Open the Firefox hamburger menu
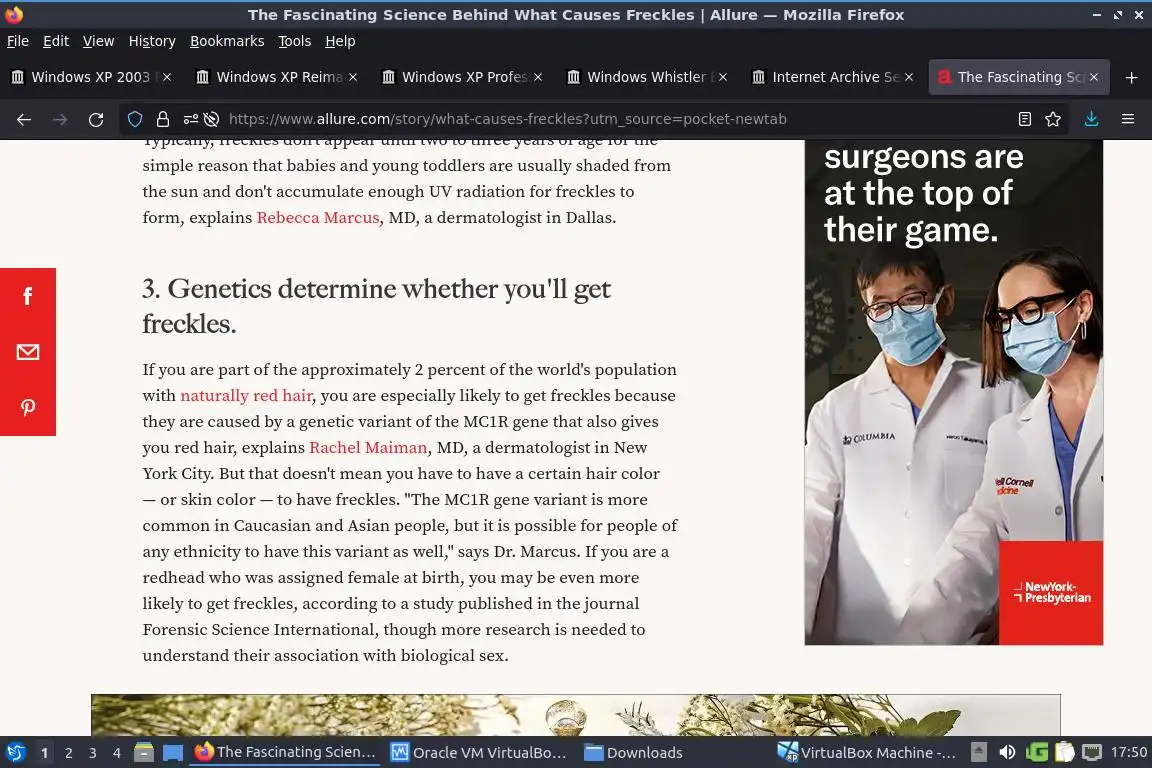The width and height of the screenshot is (1152, 768). click(x=1128, y=119)
